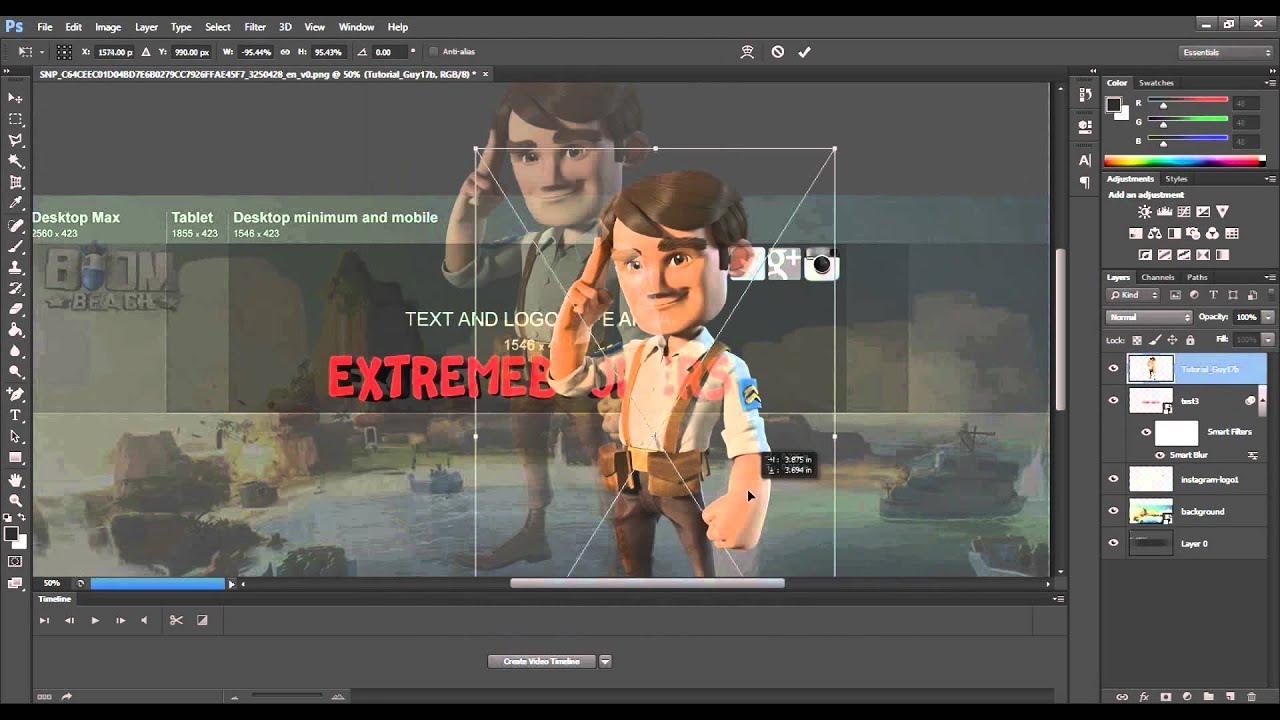Screen dimensions: 1280x720
Task: Cancel the transform in options bar
Action: coord(777,52)
